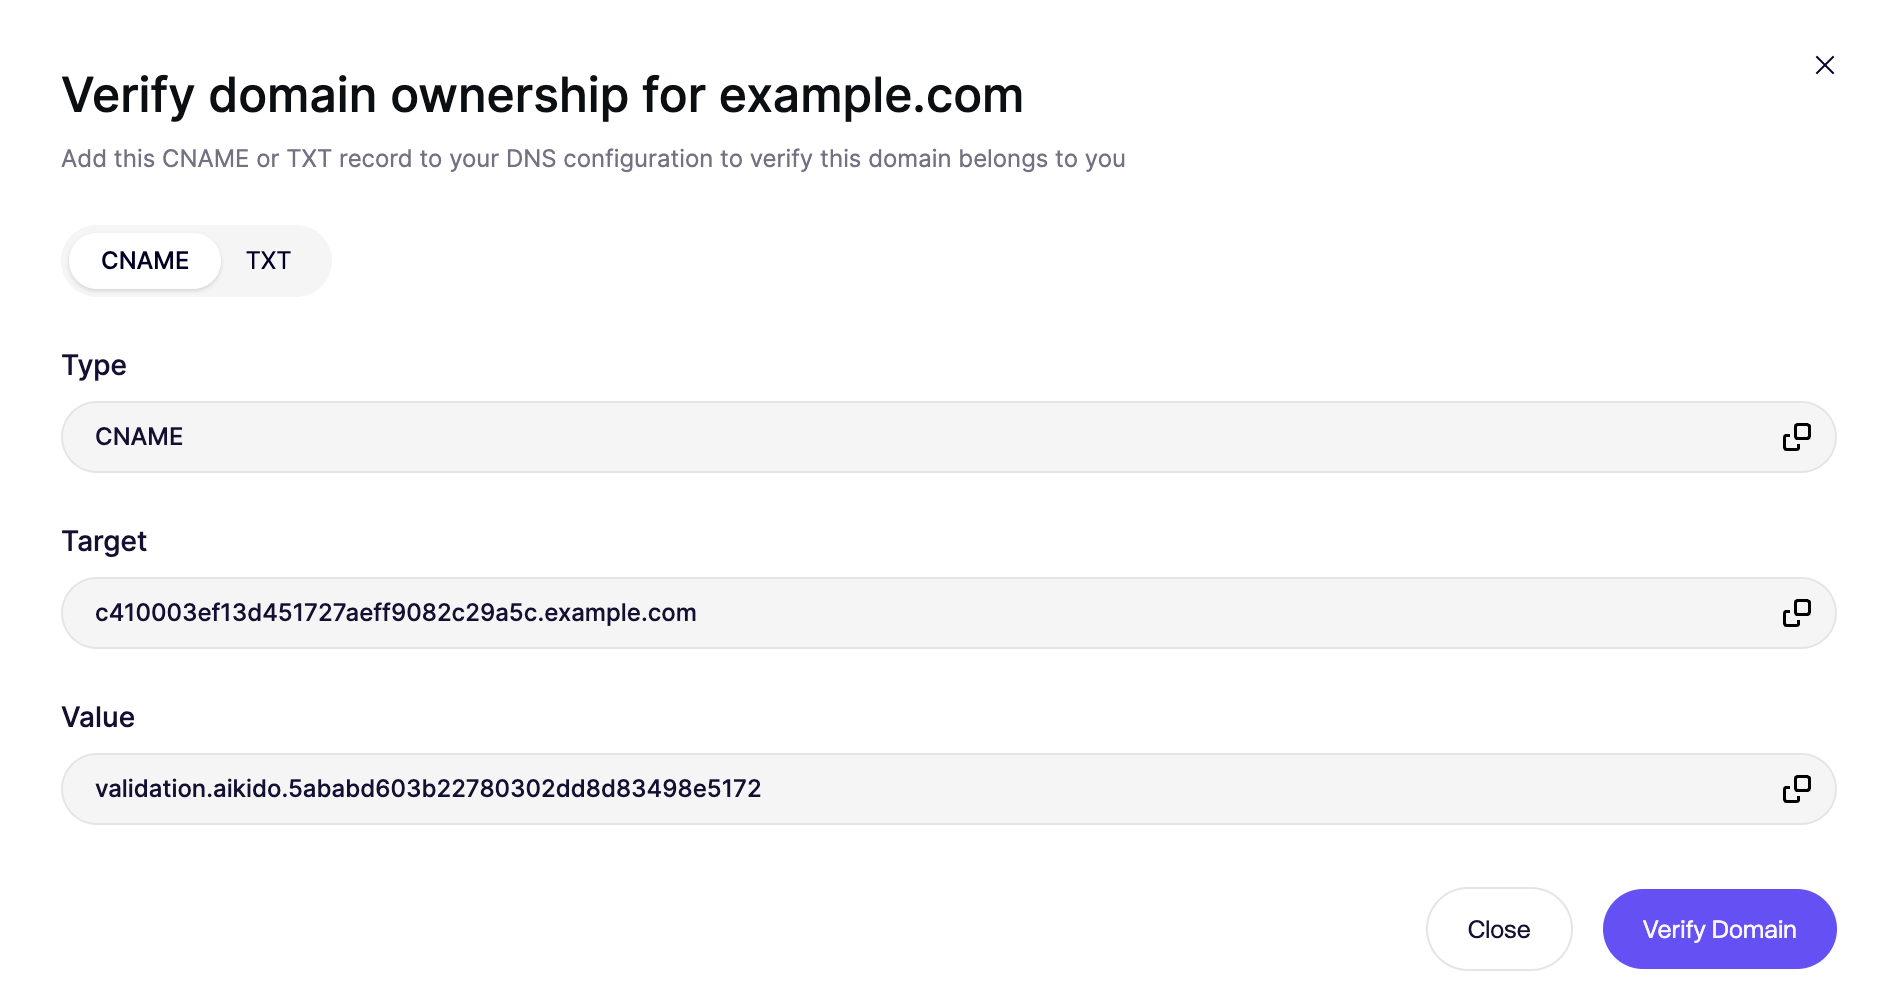The image size is (1896, 1006).
Task: Click the words "Verify domain ownership" in heading
Action: tap(345, 96)
